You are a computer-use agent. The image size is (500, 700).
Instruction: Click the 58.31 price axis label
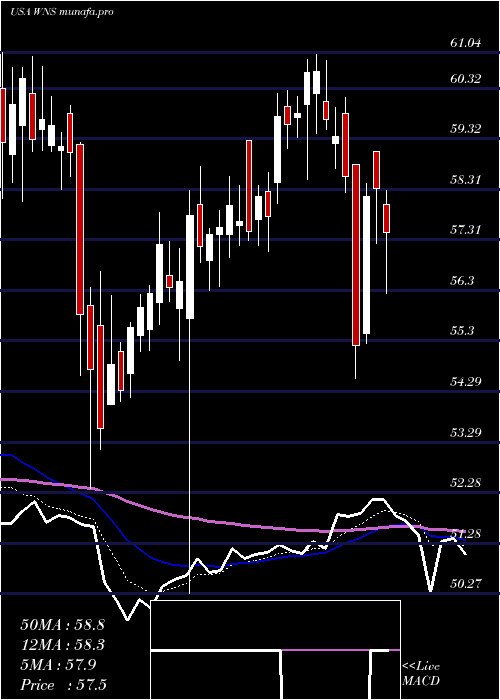point(466,180)
